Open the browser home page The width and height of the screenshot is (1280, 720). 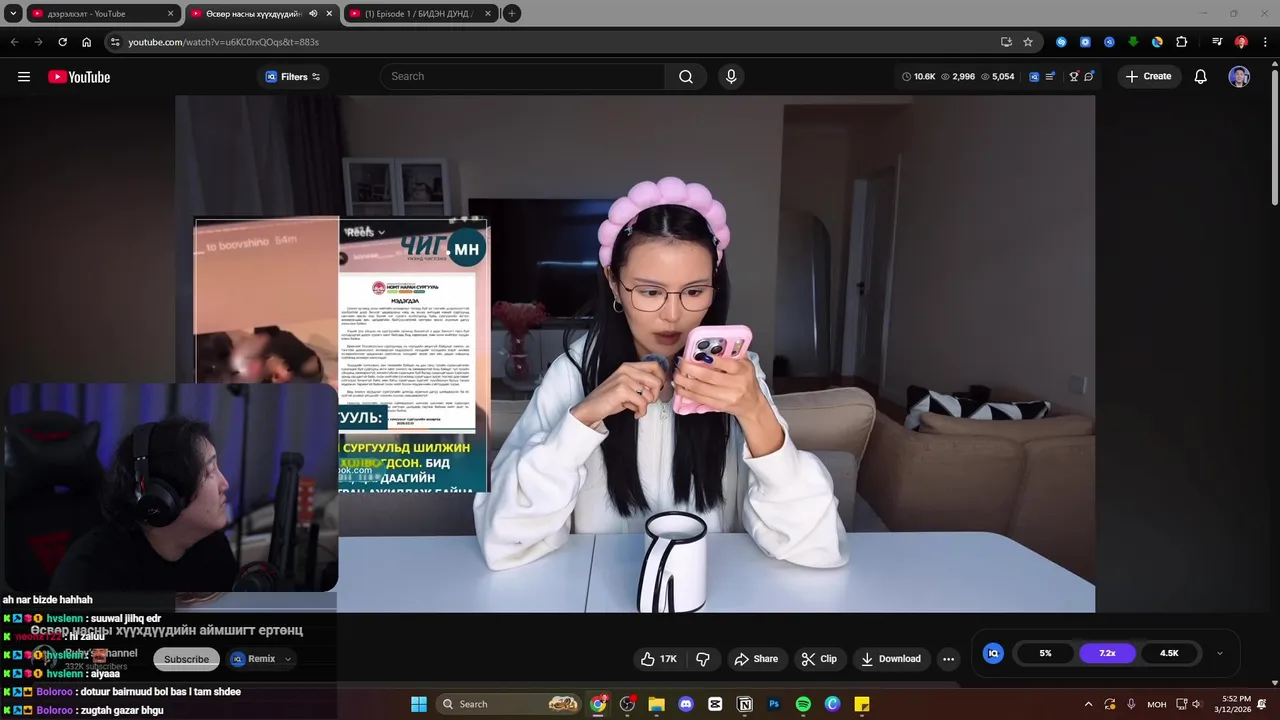(86, 42)
